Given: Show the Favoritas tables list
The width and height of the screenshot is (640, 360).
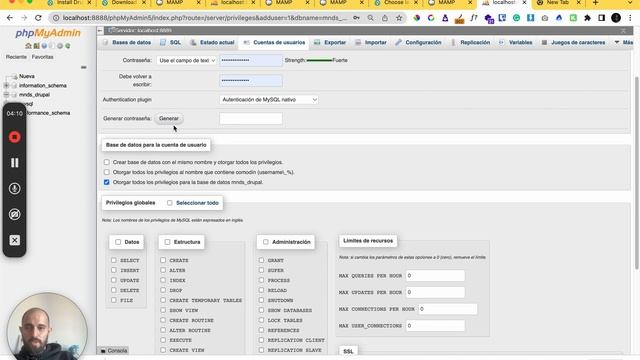Looking at the screenshot, I should tap(42, 57).
